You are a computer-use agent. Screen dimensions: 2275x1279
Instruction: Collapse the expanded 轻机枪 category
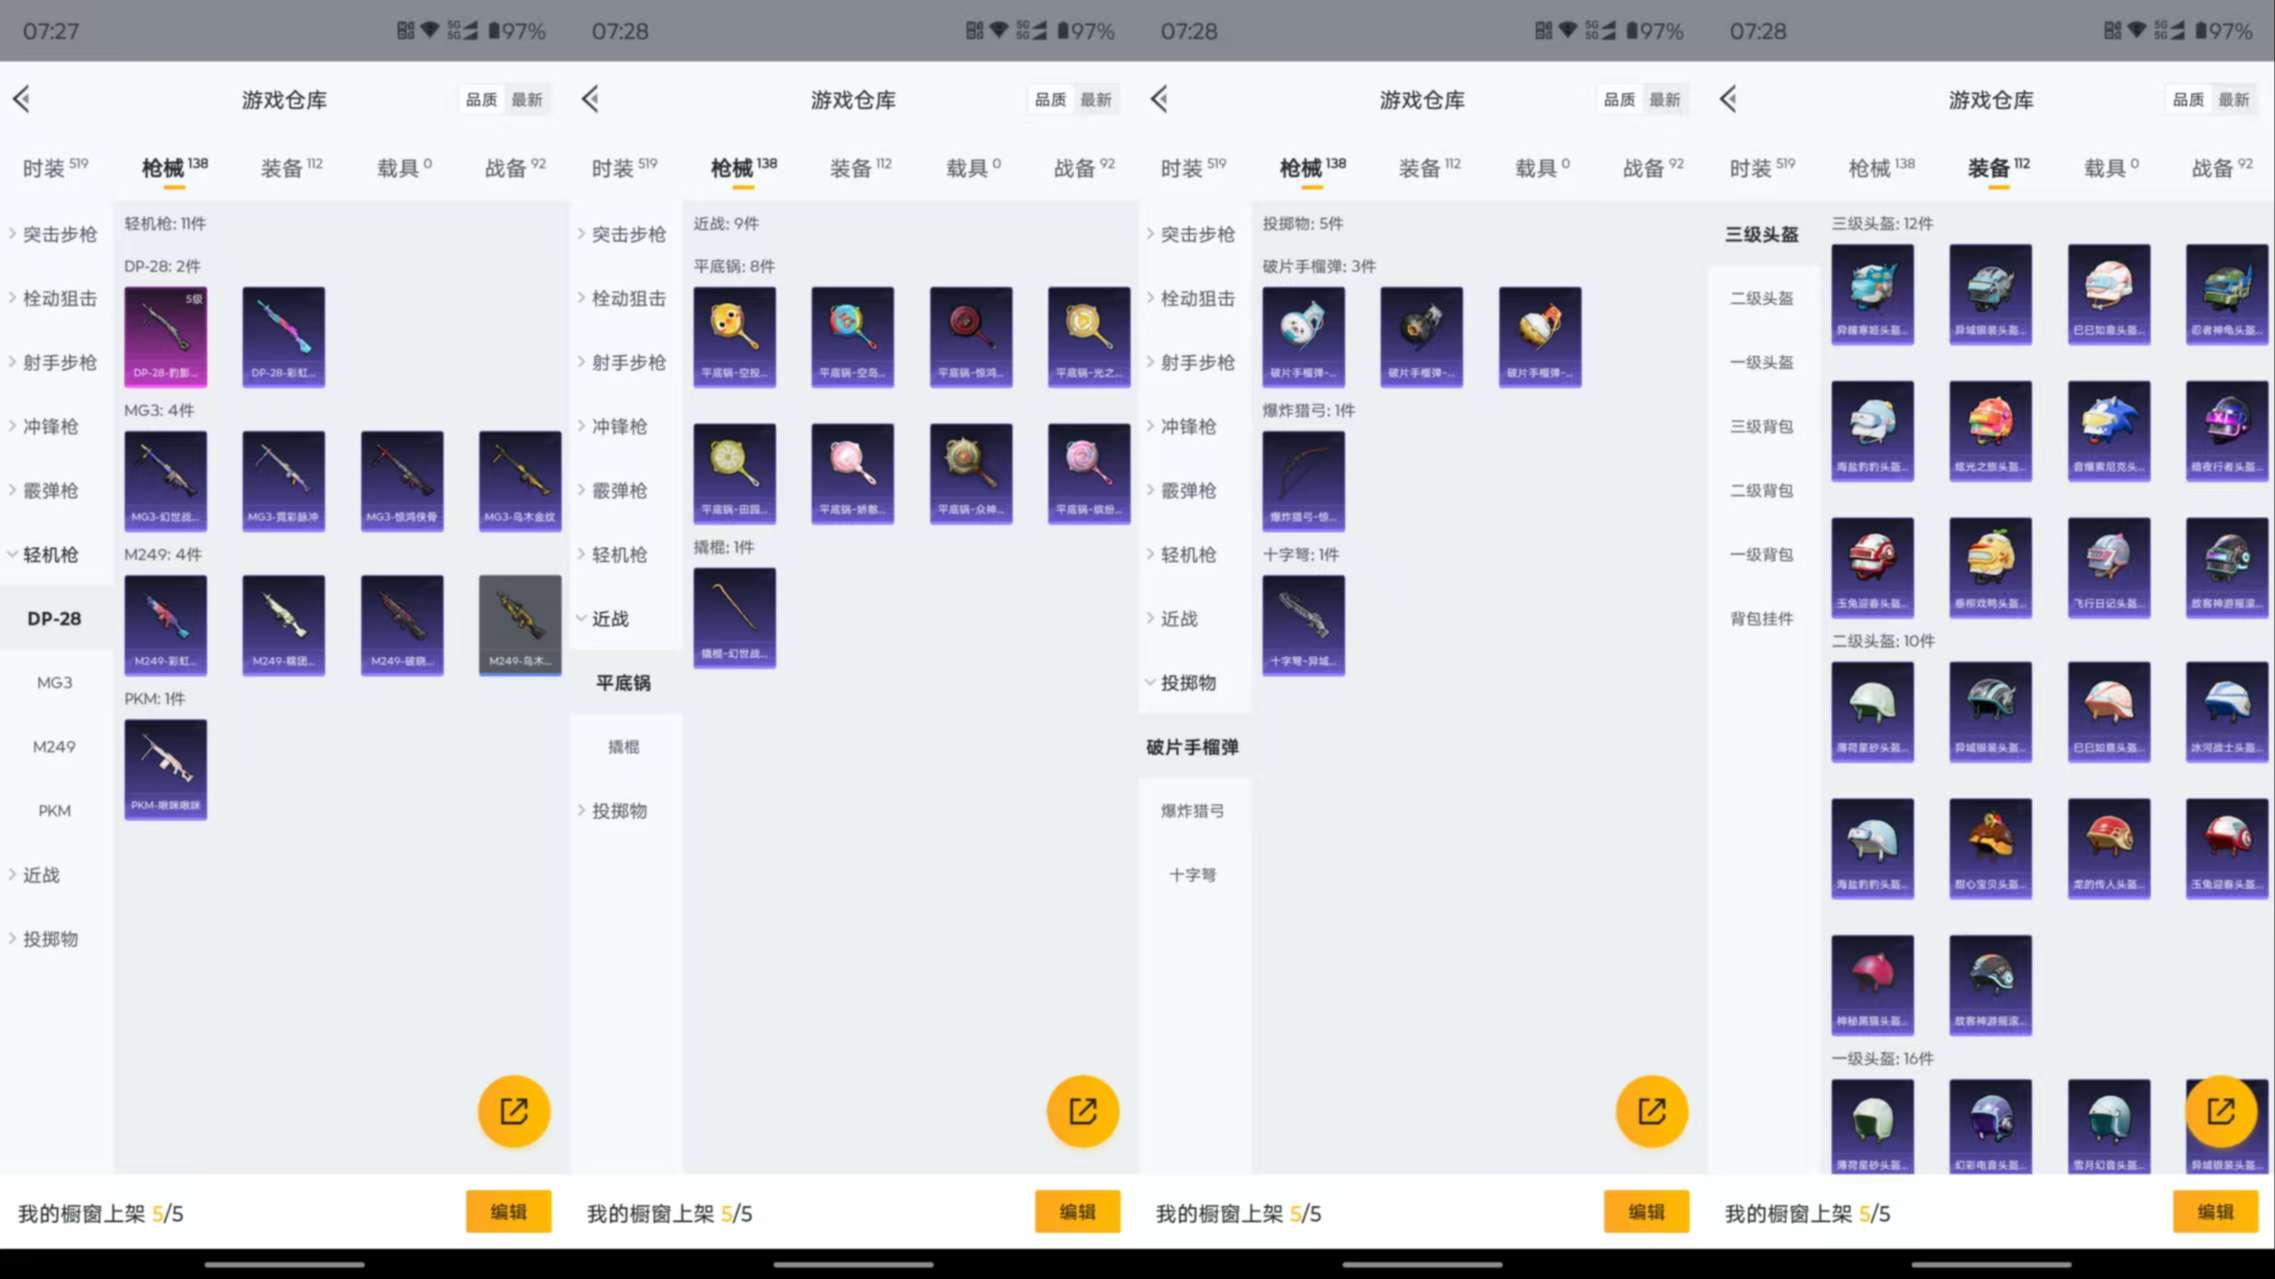[50, 554]
